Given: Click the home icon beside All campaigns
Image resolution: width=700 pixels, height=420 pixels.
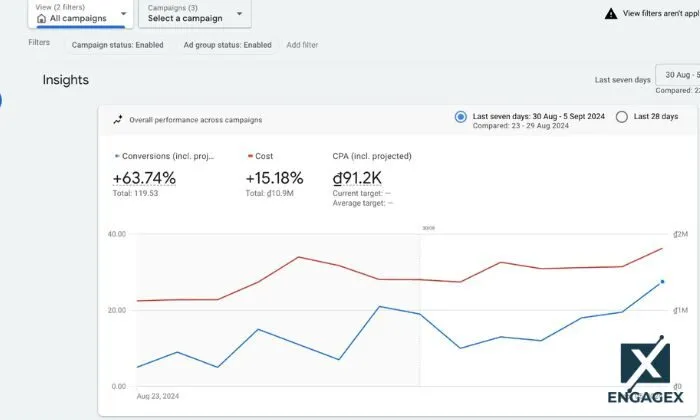Looking at the screenshot, I should pos(42,19).
